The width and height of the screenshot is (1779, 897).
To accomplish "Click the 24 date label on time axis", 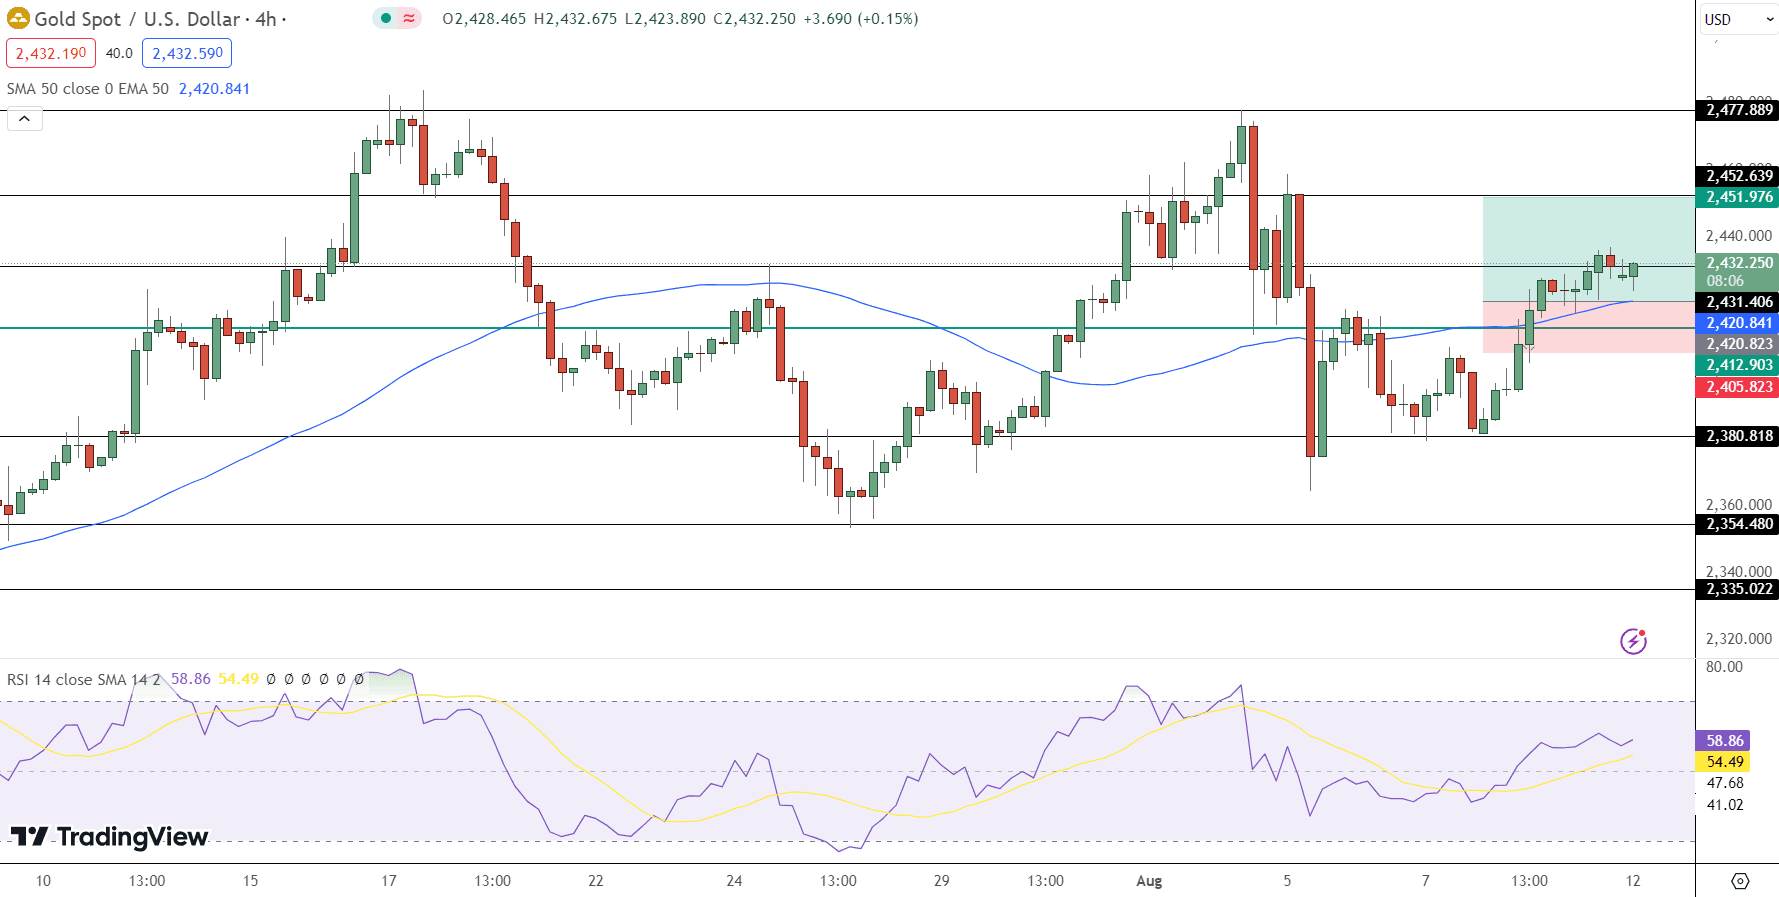I will [x=734, y=881].
